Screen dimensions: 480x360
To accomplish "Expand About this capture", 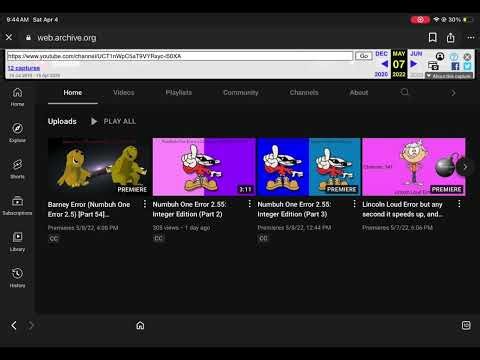I will coord(449,76).
